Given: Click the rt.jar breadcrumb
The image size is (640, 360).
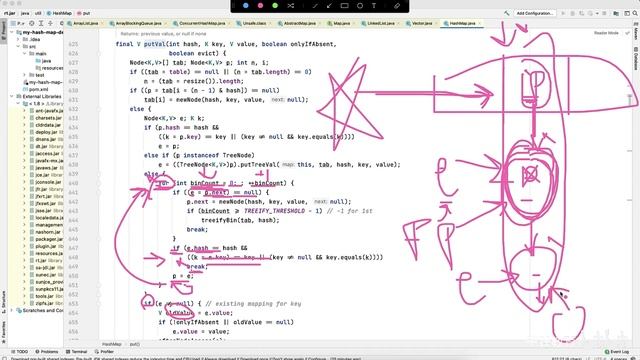Looking at the screenshot, I should pyautogui.click(x=10, y=13).
